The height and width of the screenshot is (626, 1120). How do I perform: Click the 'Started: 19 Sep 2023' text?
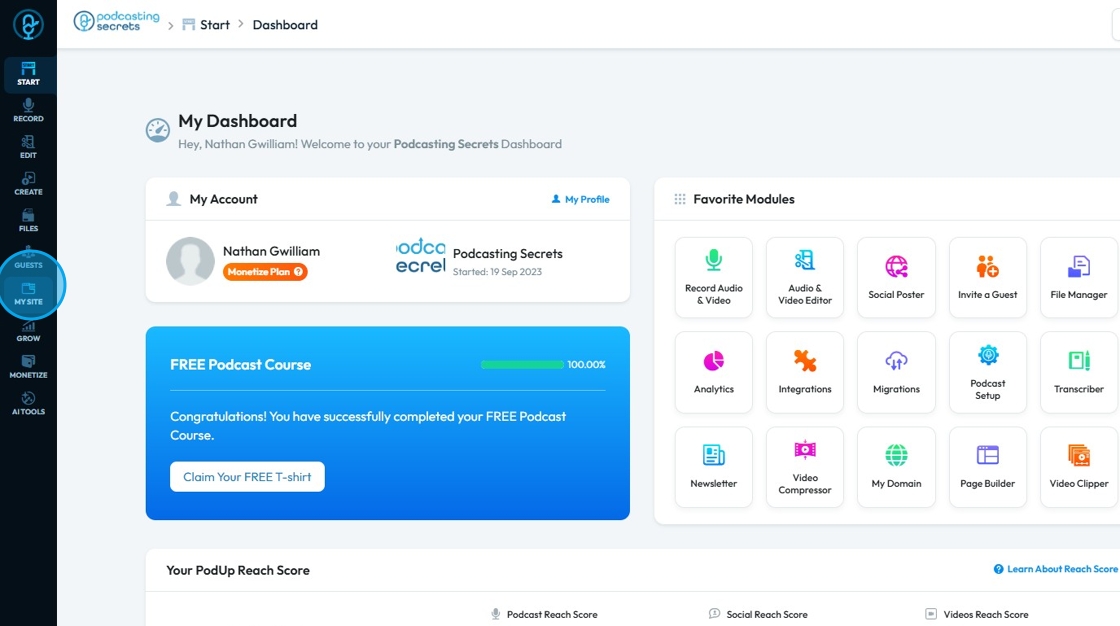(x=497, y=272)
